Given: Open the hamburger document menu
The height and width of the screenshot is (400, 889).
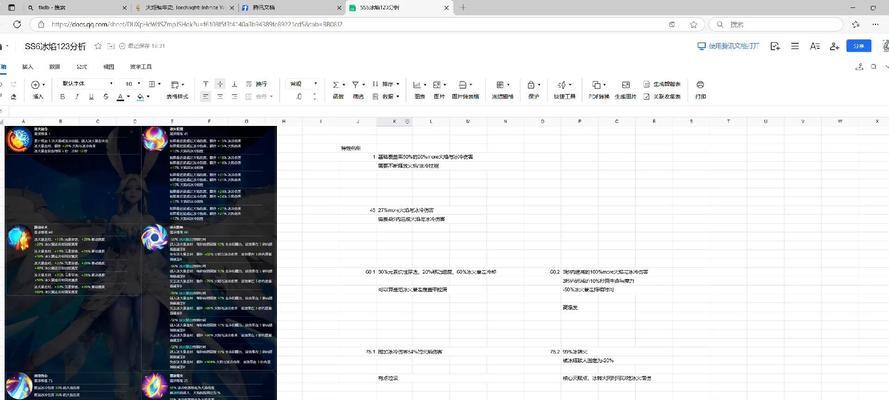Looking at the screenshot, I should click(795, 46).
